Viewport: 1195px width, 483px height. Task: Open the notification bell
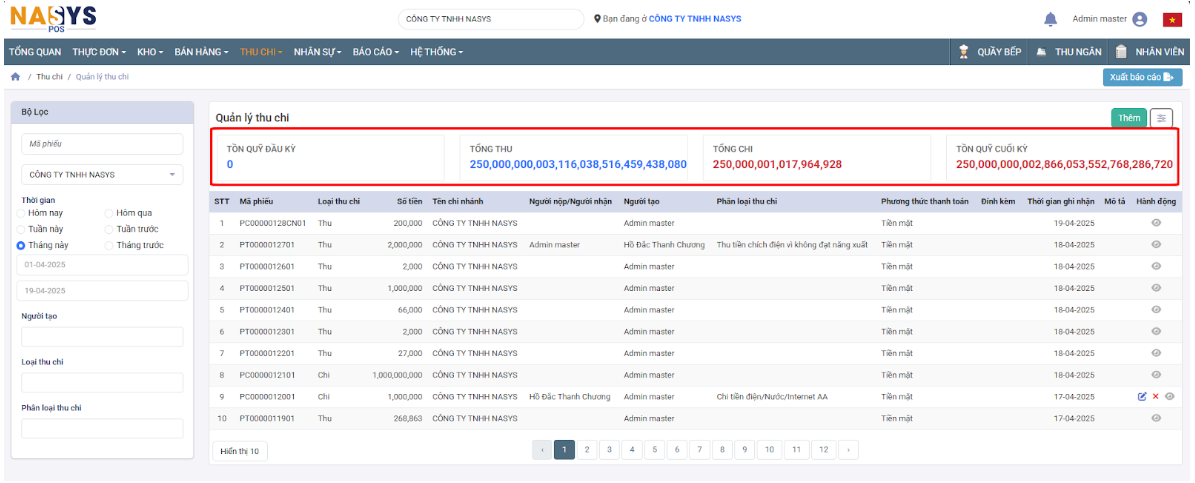coord(1050,19)
